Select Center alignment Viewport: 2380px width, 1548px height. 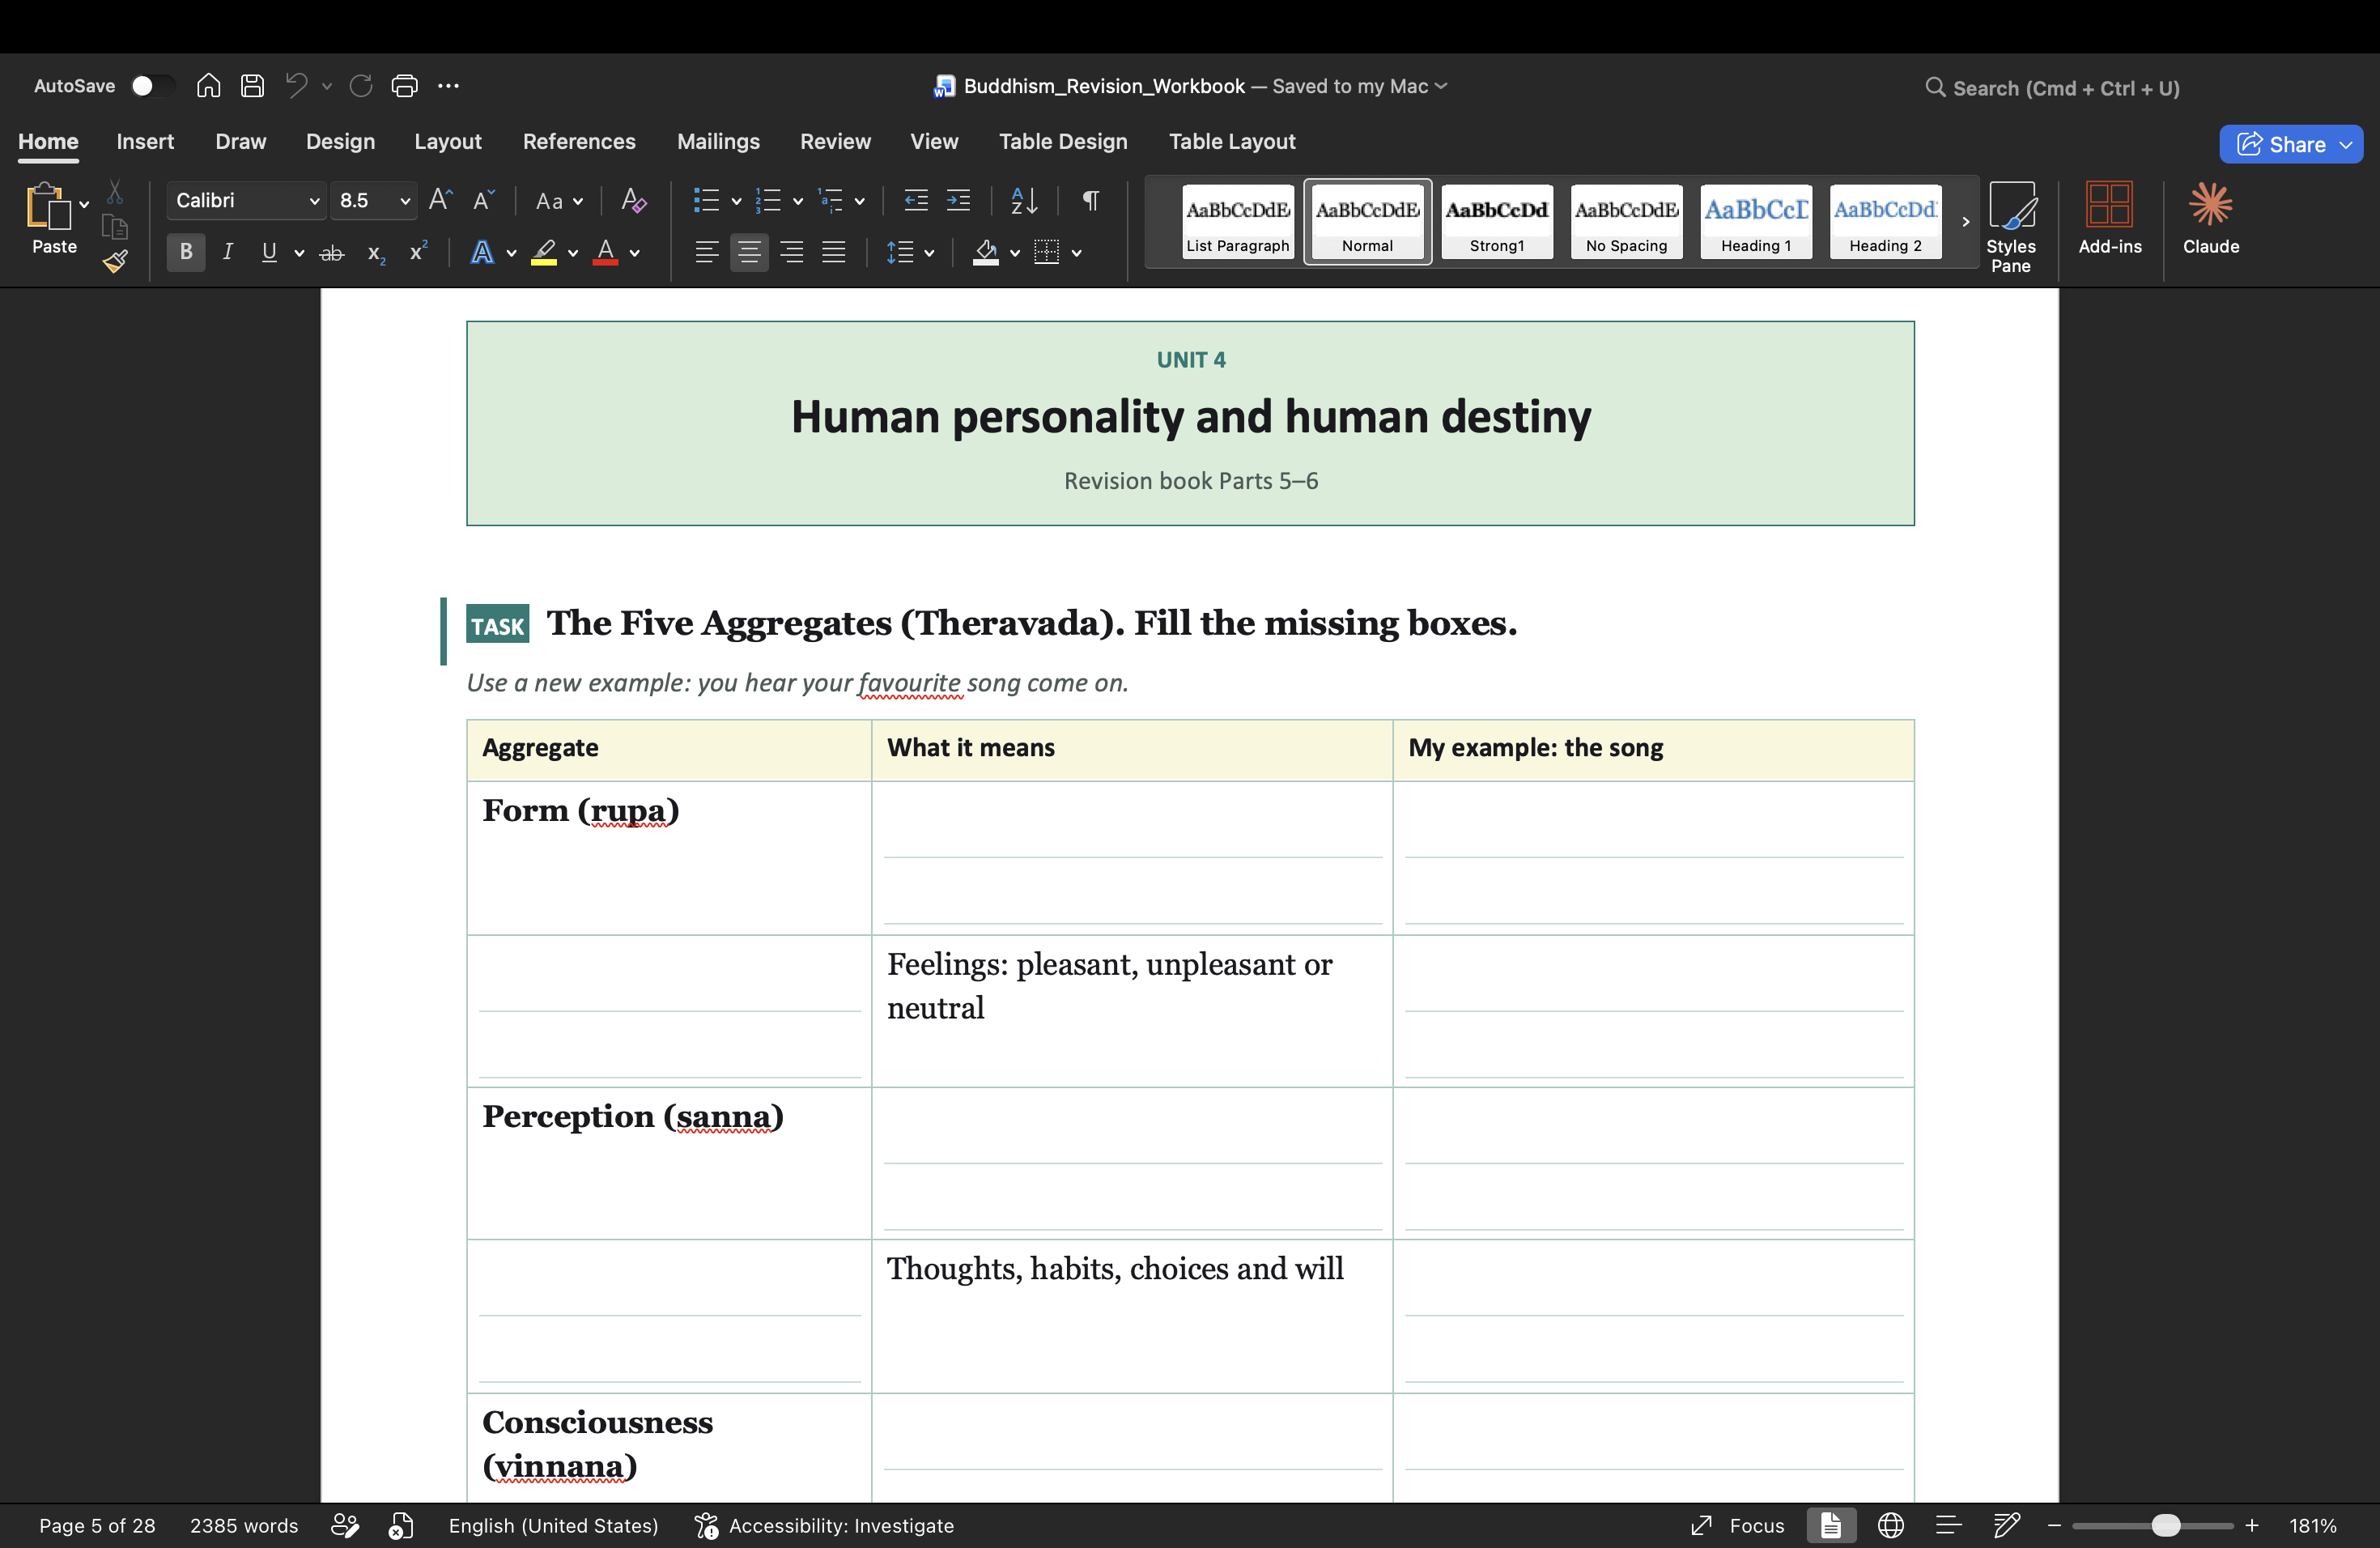(749, 252)
